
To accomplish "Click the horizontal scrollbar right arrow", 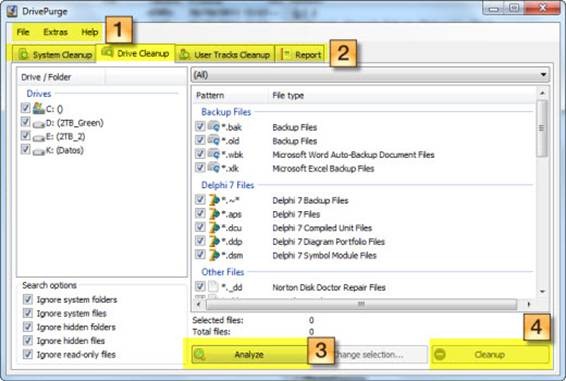I will (529, 304).
